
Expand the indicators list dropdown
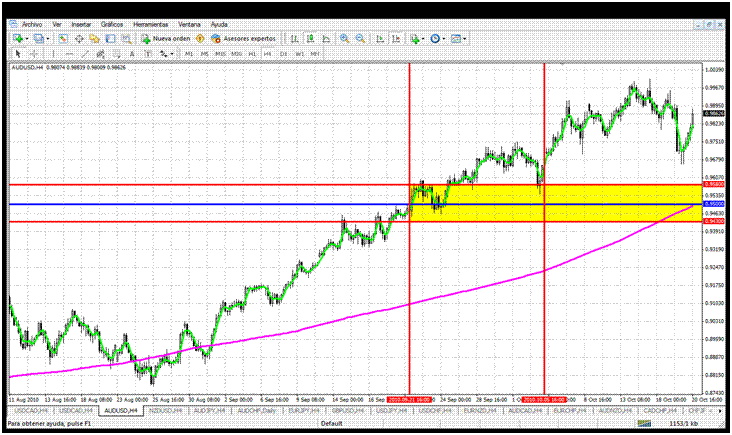pos(423,38)
